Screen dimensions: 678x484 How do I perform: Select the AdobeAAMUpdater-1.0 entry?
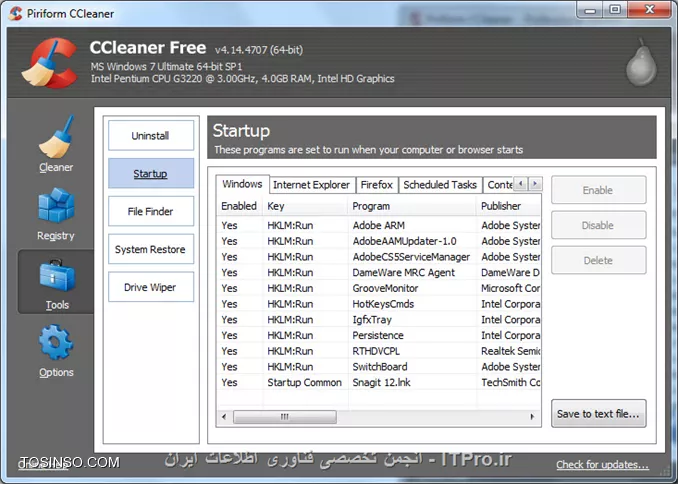click(x=378, y=241)
